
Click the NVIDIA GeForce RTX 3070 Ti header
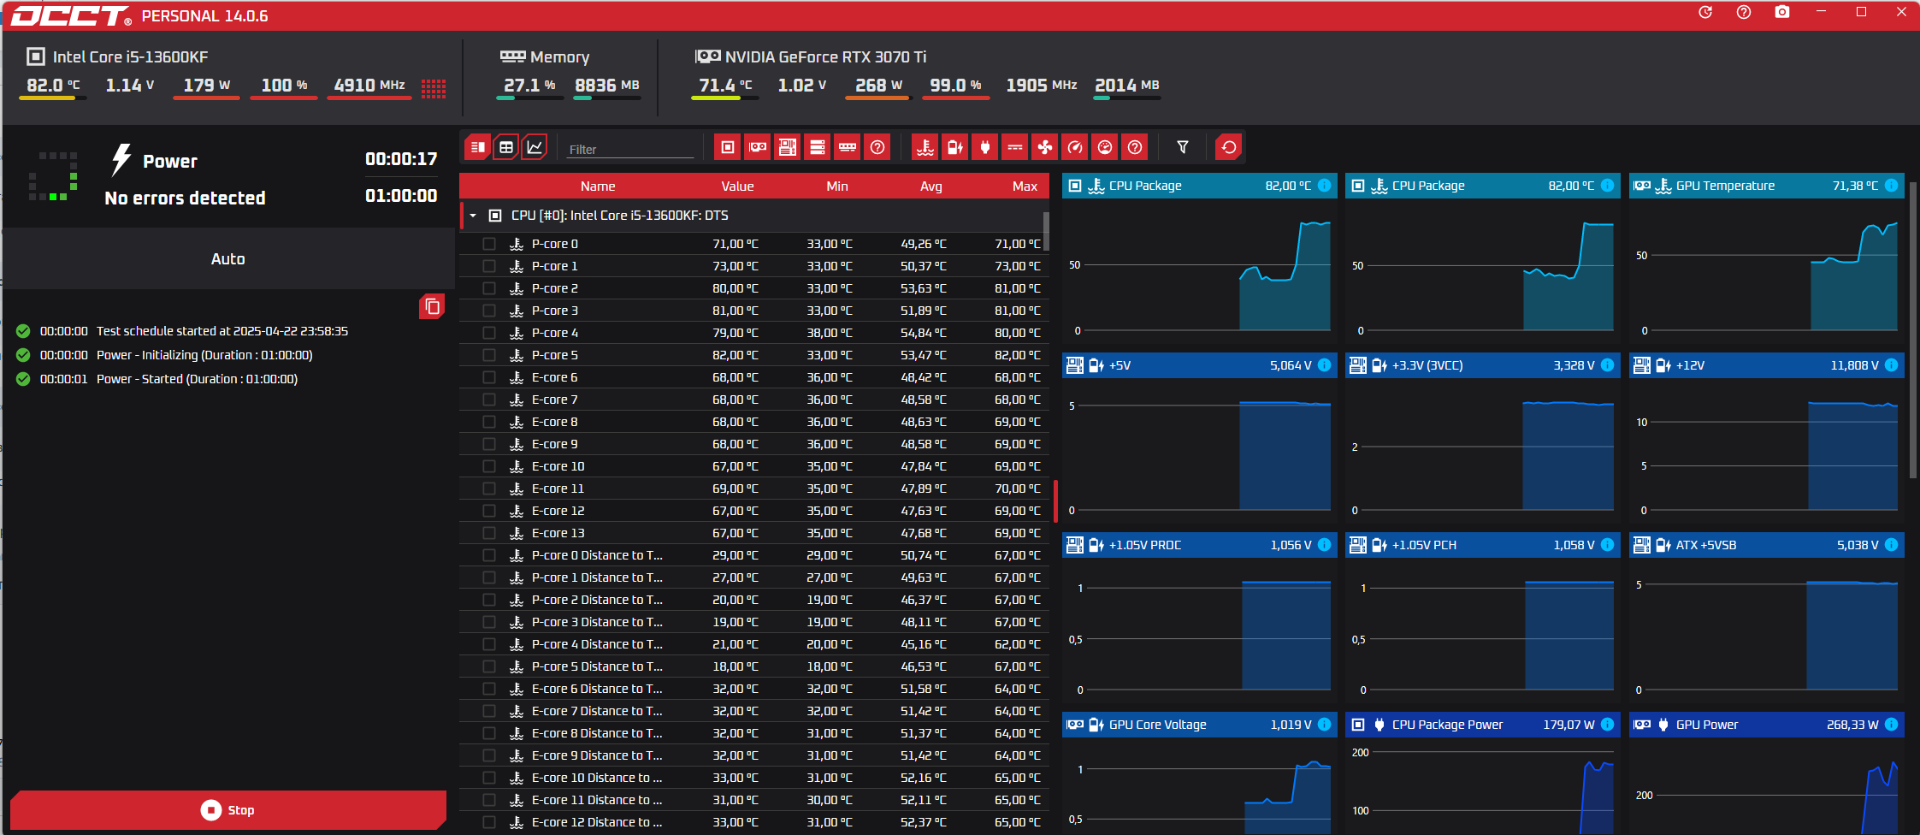click(811, 57)
